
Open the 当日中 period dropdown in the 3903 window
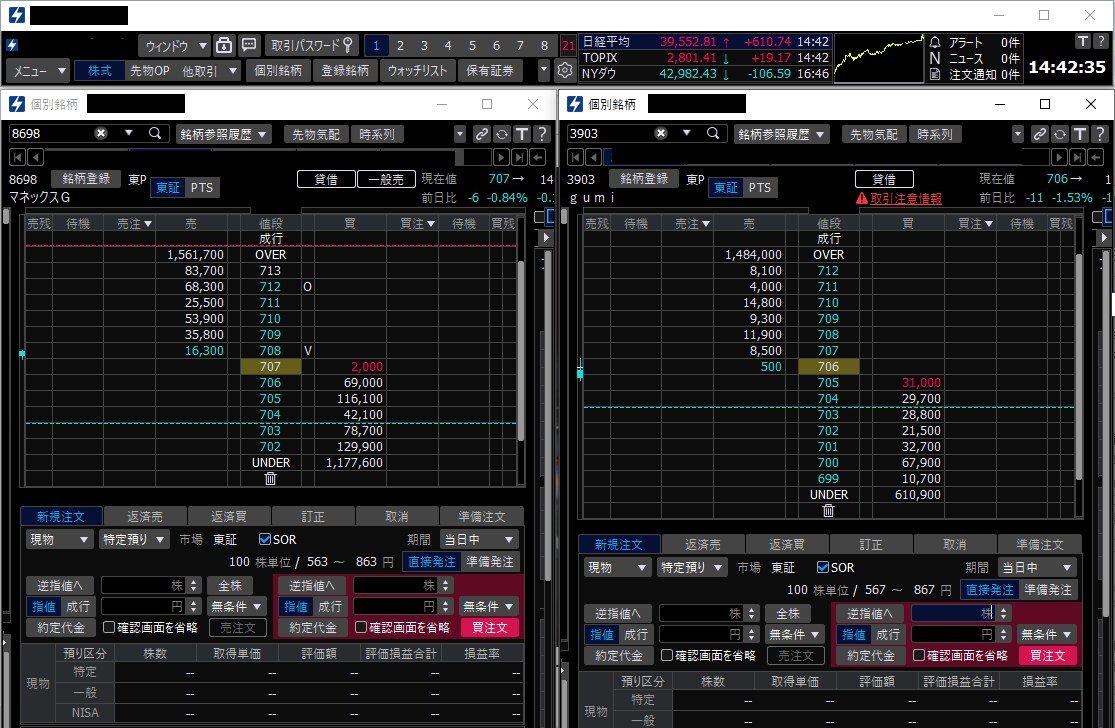pos(1037,567)
